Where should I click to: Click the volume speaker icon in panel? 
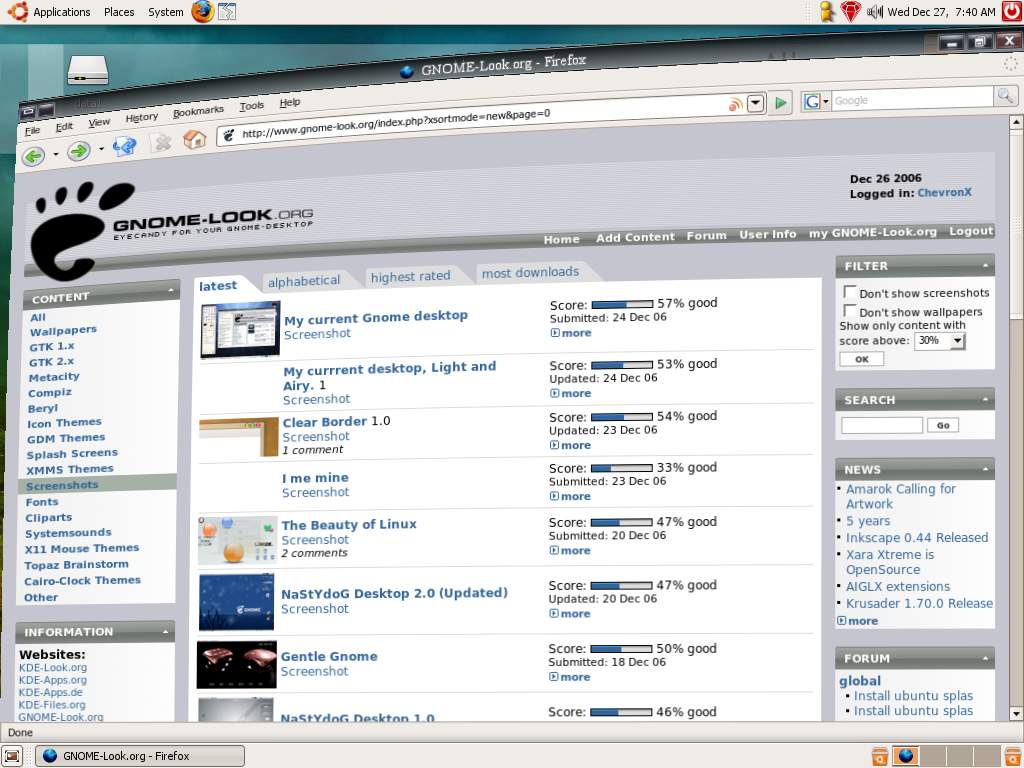point(874,12)
